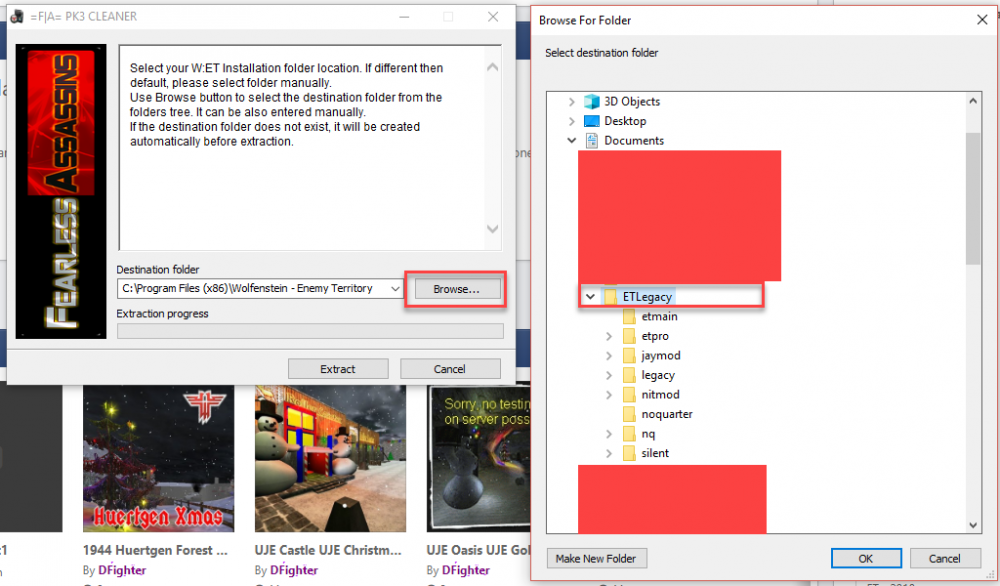1000x586 pixels.
Task: Open the Destination folder dropdown arrow
Action: tap(395, 289)
